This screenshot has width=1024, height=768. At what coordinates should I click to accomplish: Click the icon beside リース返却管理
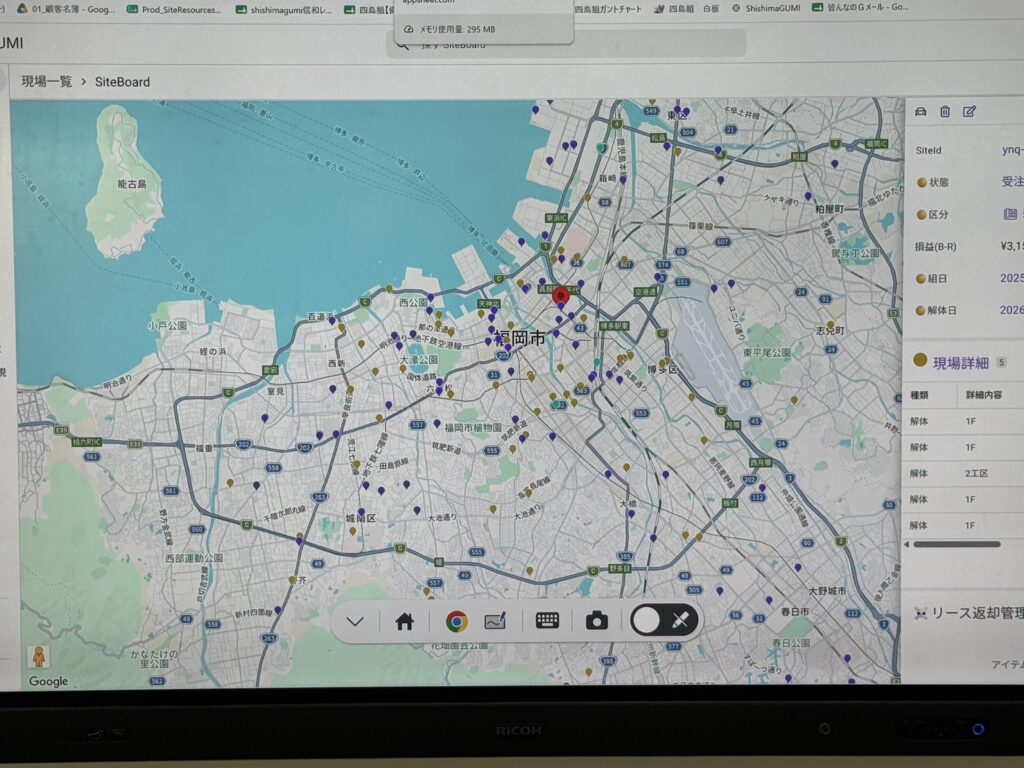coord(920,614)
